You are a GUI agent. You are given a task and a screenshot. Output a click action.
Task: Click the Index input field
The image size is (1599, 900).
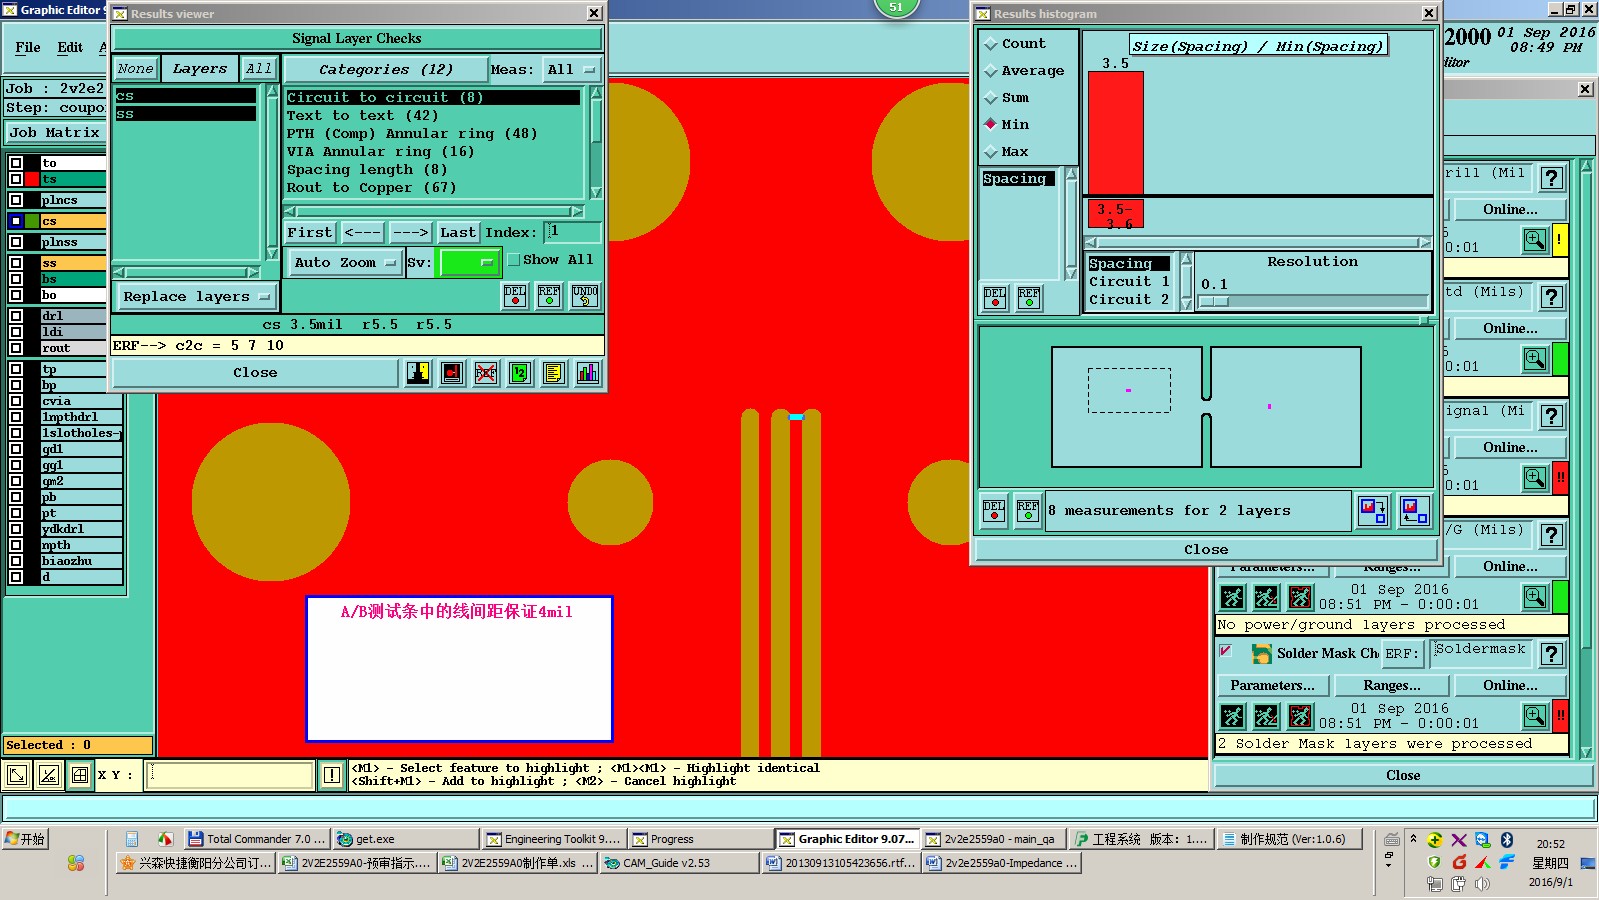(x=572, y=232)
